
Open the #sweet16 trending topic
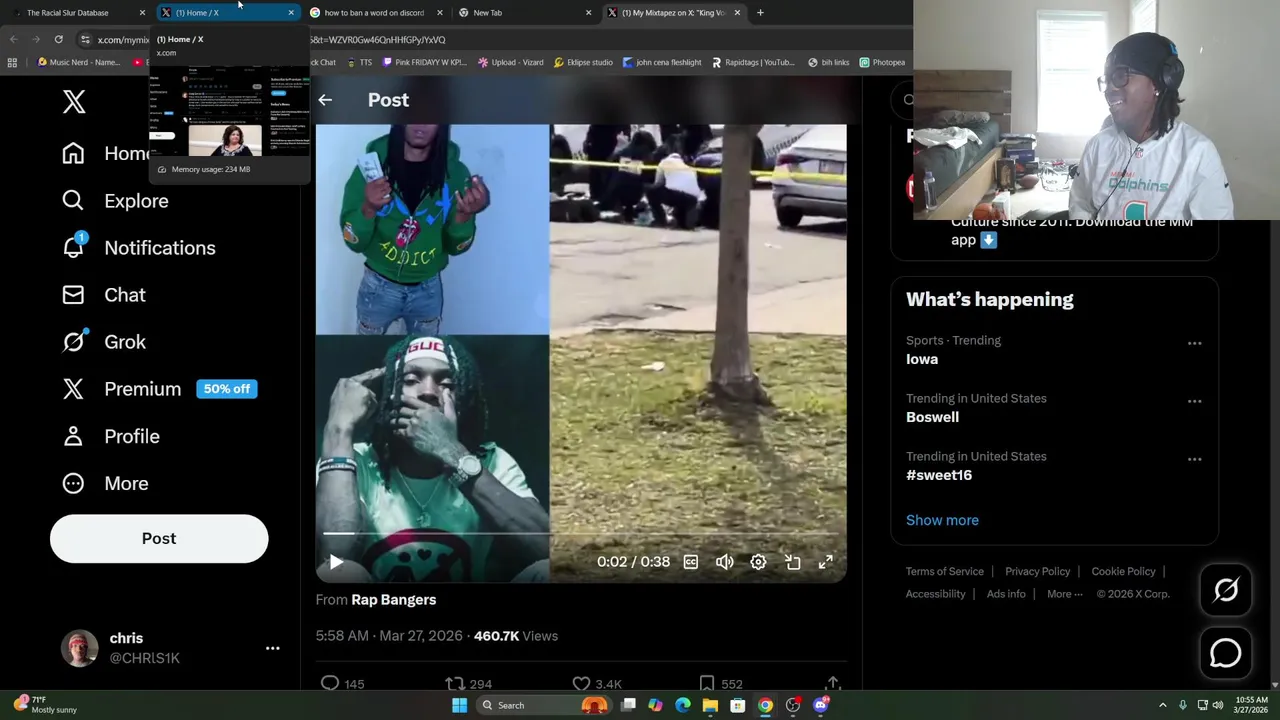pos(1054,466)
